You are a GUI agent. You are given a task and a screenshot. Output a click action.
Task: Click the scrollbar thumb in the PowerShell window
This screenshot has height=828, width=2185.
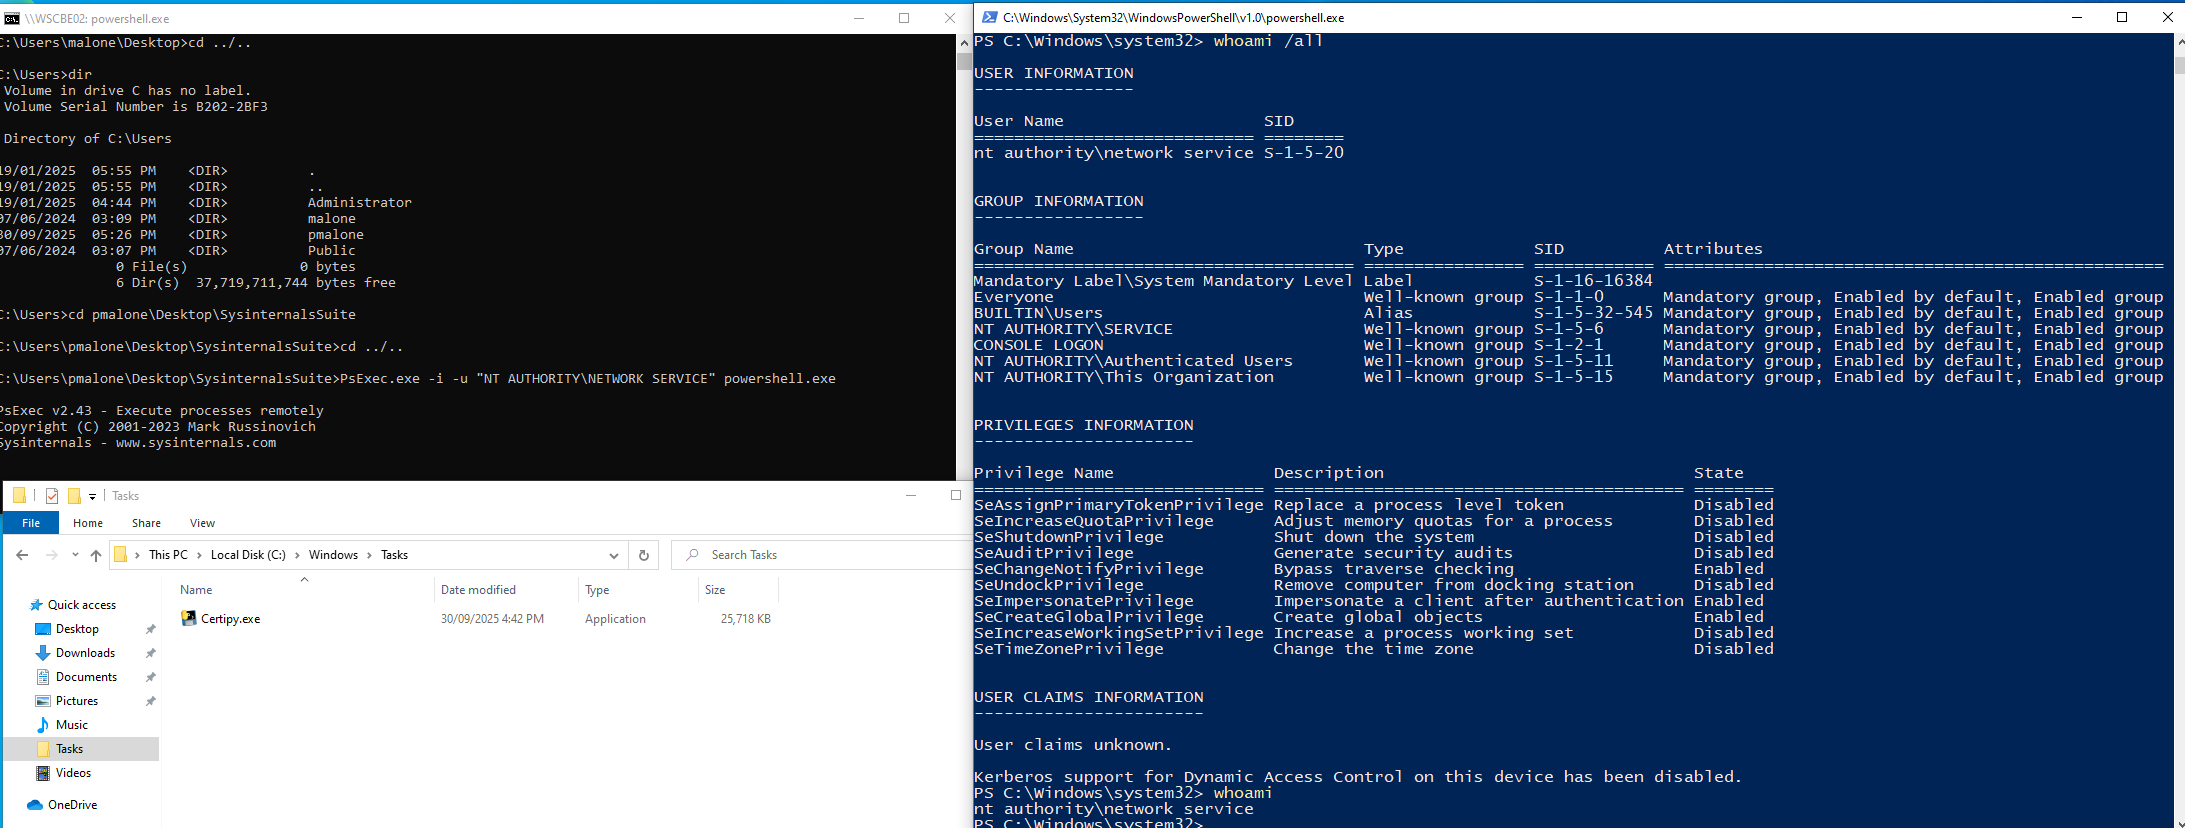pos(2179,64)
